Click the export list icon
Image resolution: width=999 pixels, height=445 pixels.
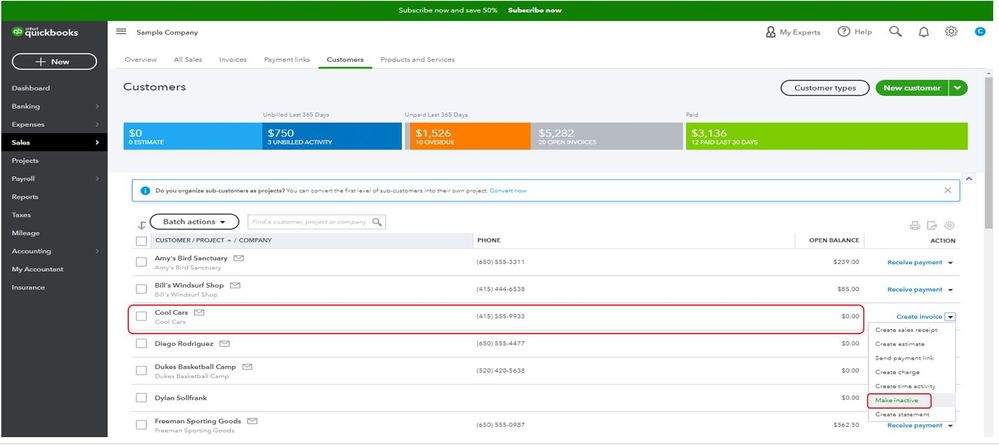[932, 225]
